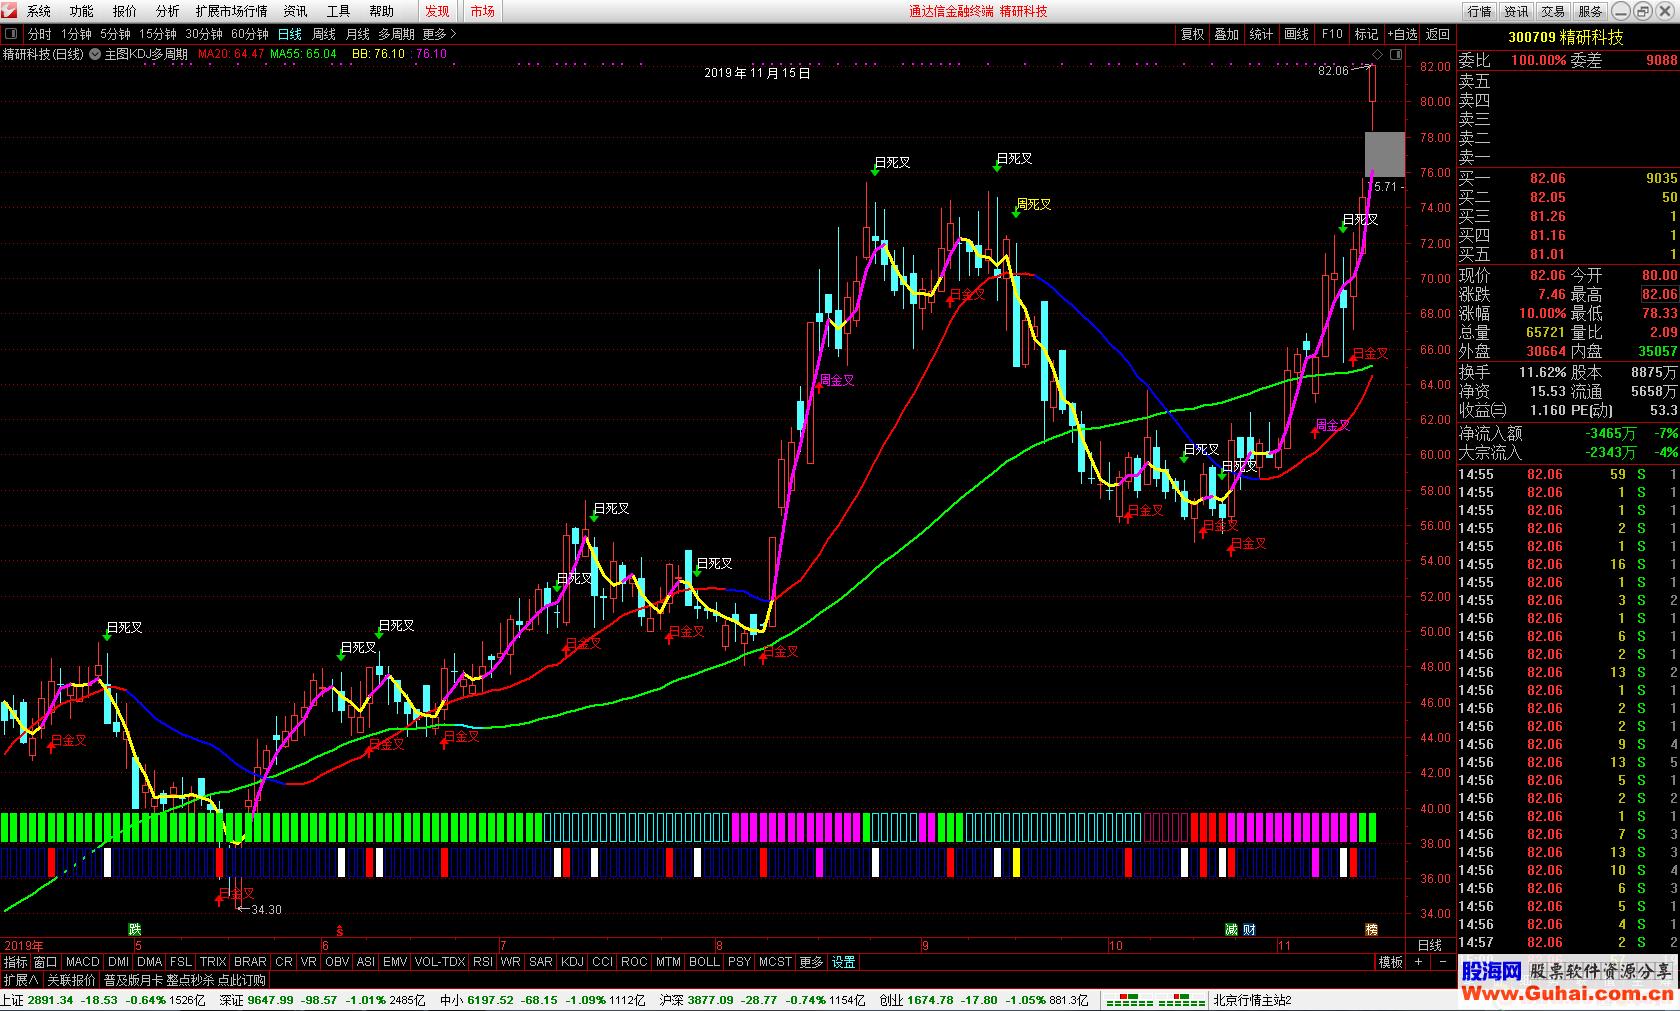This screenshot has width=1680, height=1011.
Task: Click the 日线 label at timeline end
Action: click(x=1430, y=945)
